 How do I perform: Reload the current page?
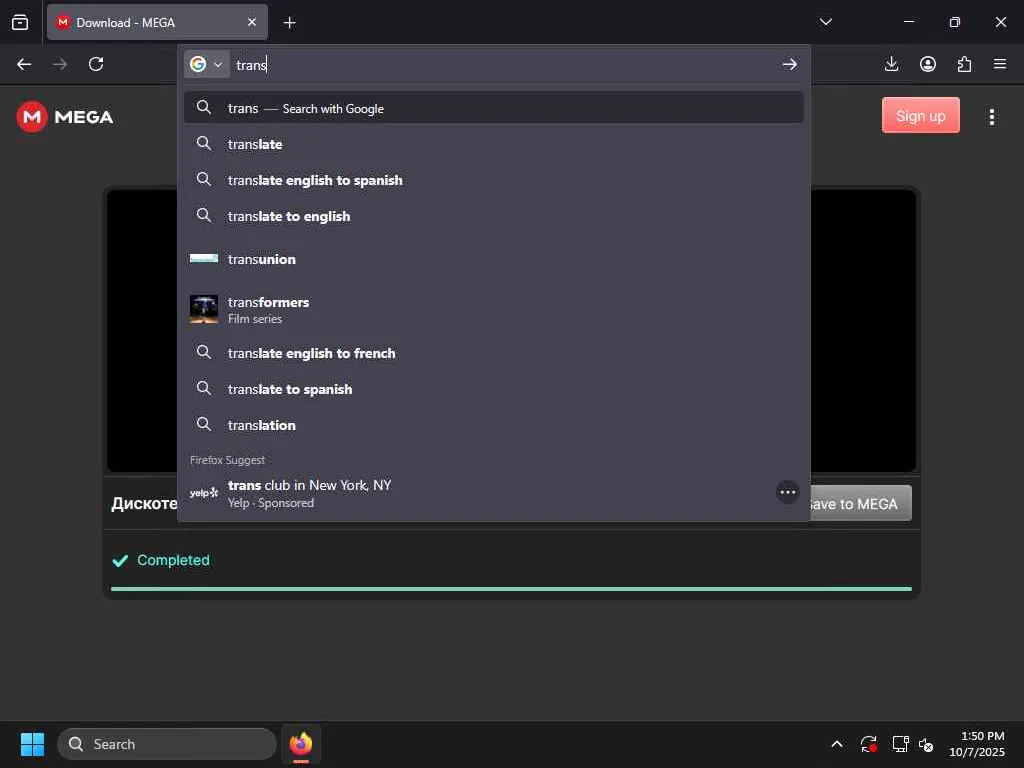[96, 64]
